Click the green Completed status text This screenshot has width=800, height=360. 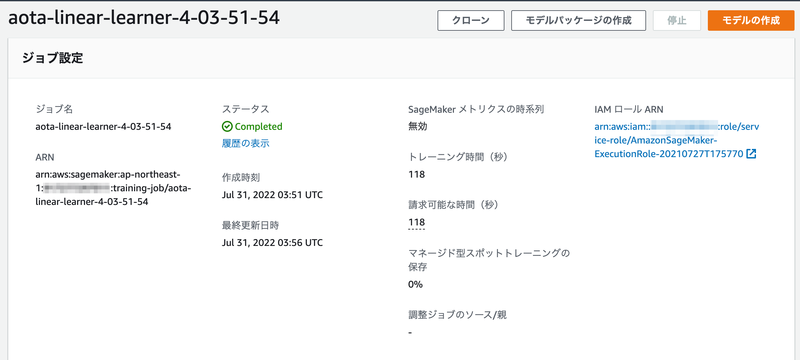pyautogui.click(x=258, y=126)
